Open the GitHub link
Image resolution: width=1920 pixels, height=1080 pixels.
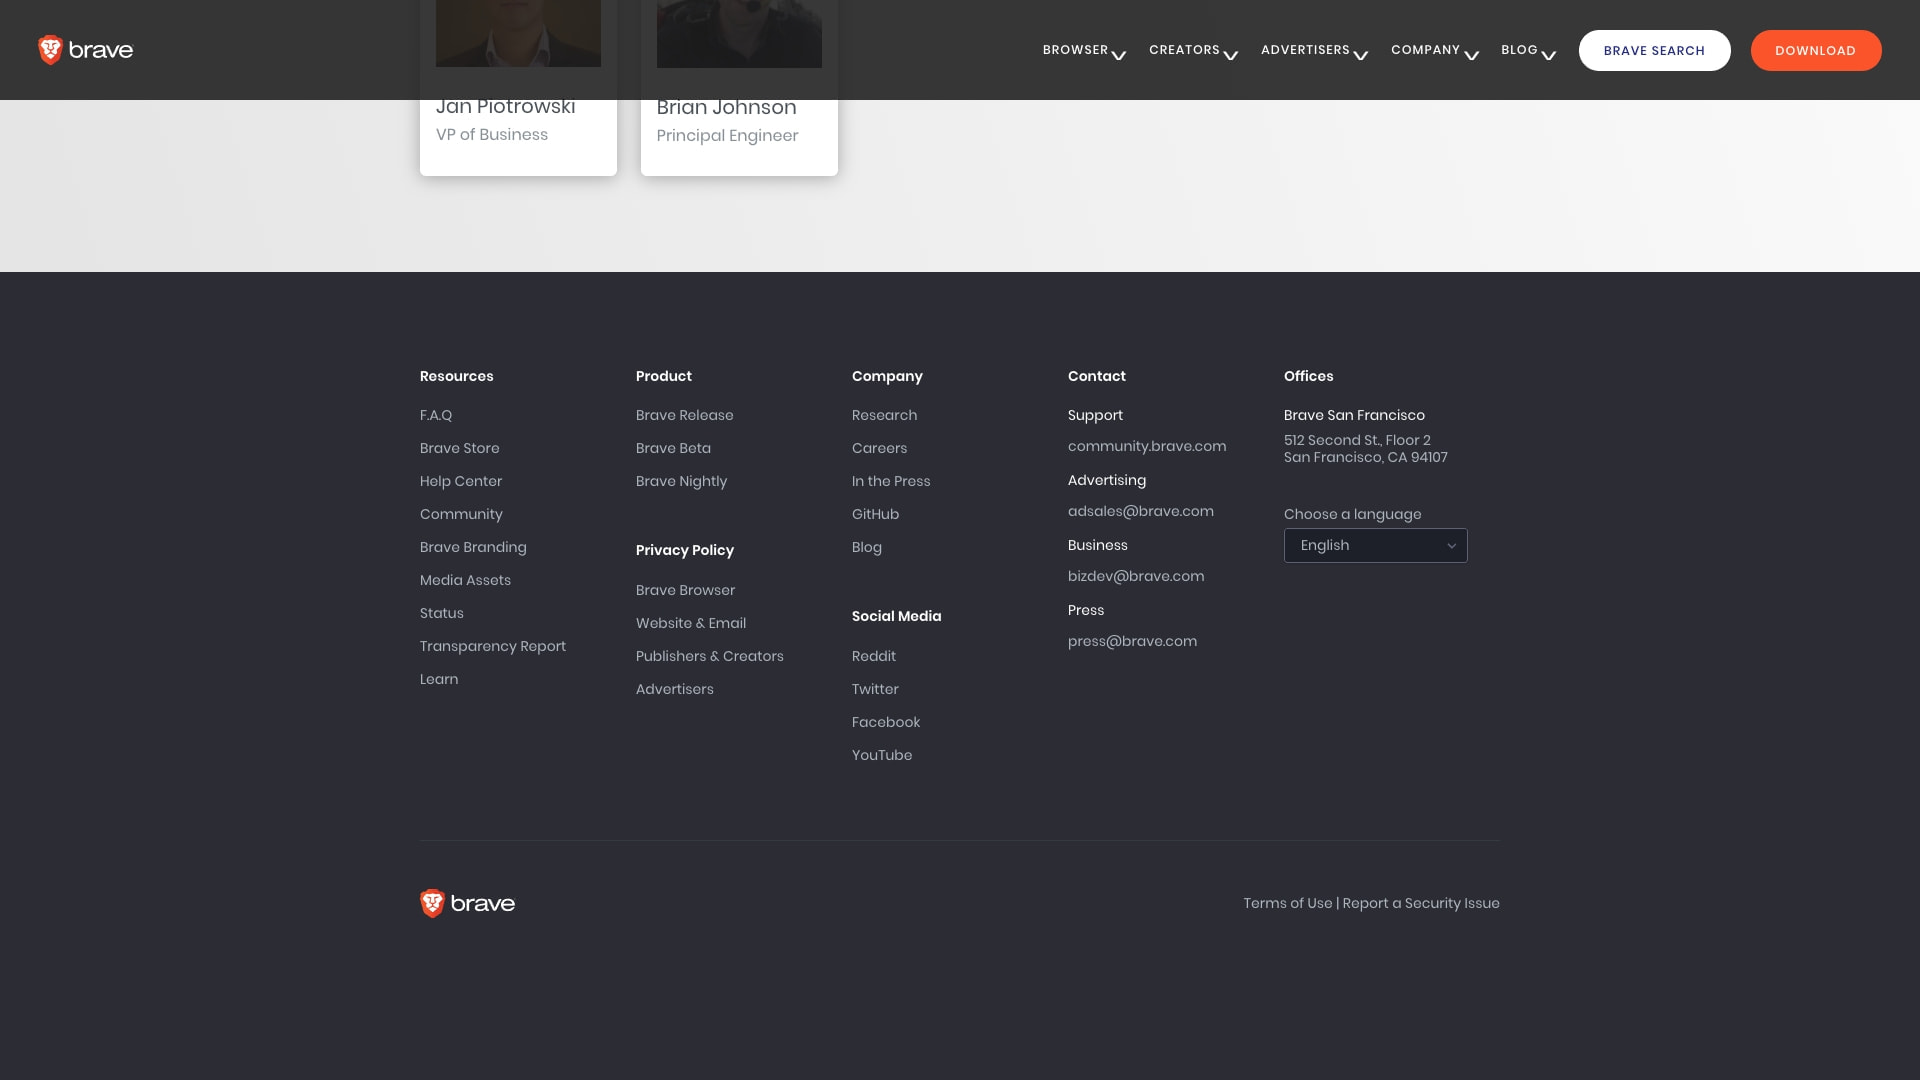coord(876,514)
